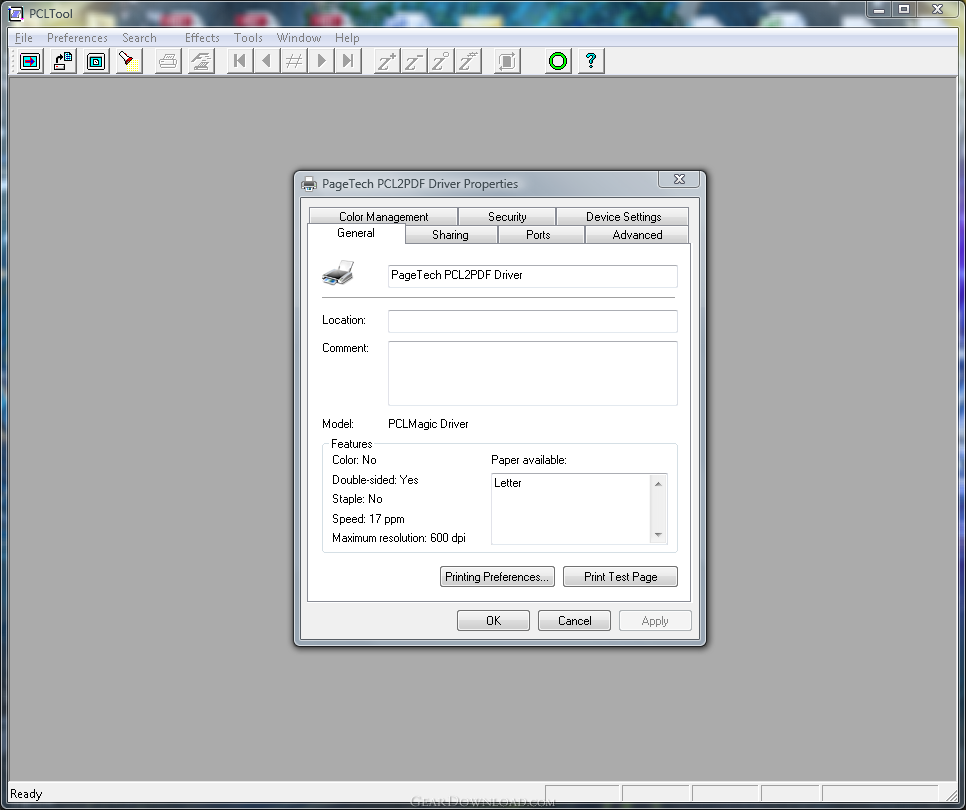Screen dimensions: 966x810
Task: Click the zoom in (Z+) icon
Action: 387,61
